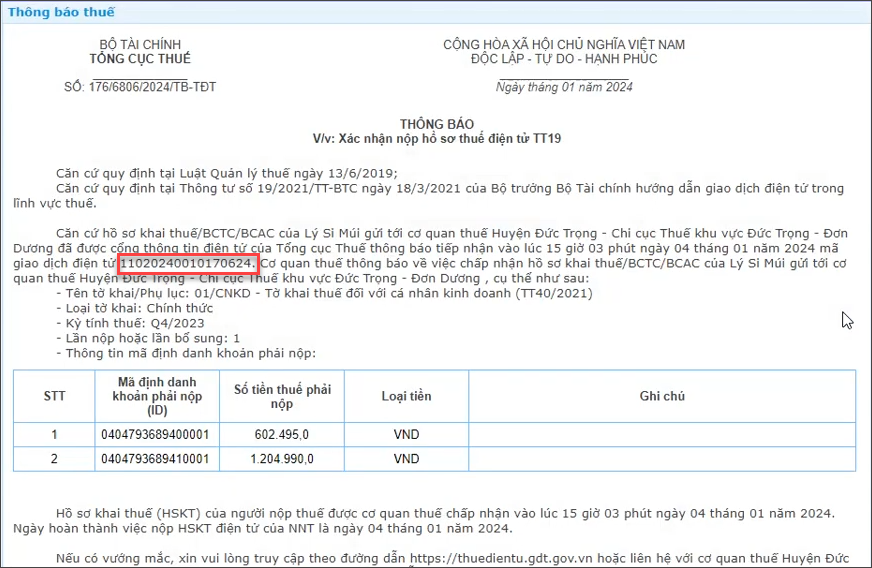Select the tax amount 602.495,0

coord(282,435)
